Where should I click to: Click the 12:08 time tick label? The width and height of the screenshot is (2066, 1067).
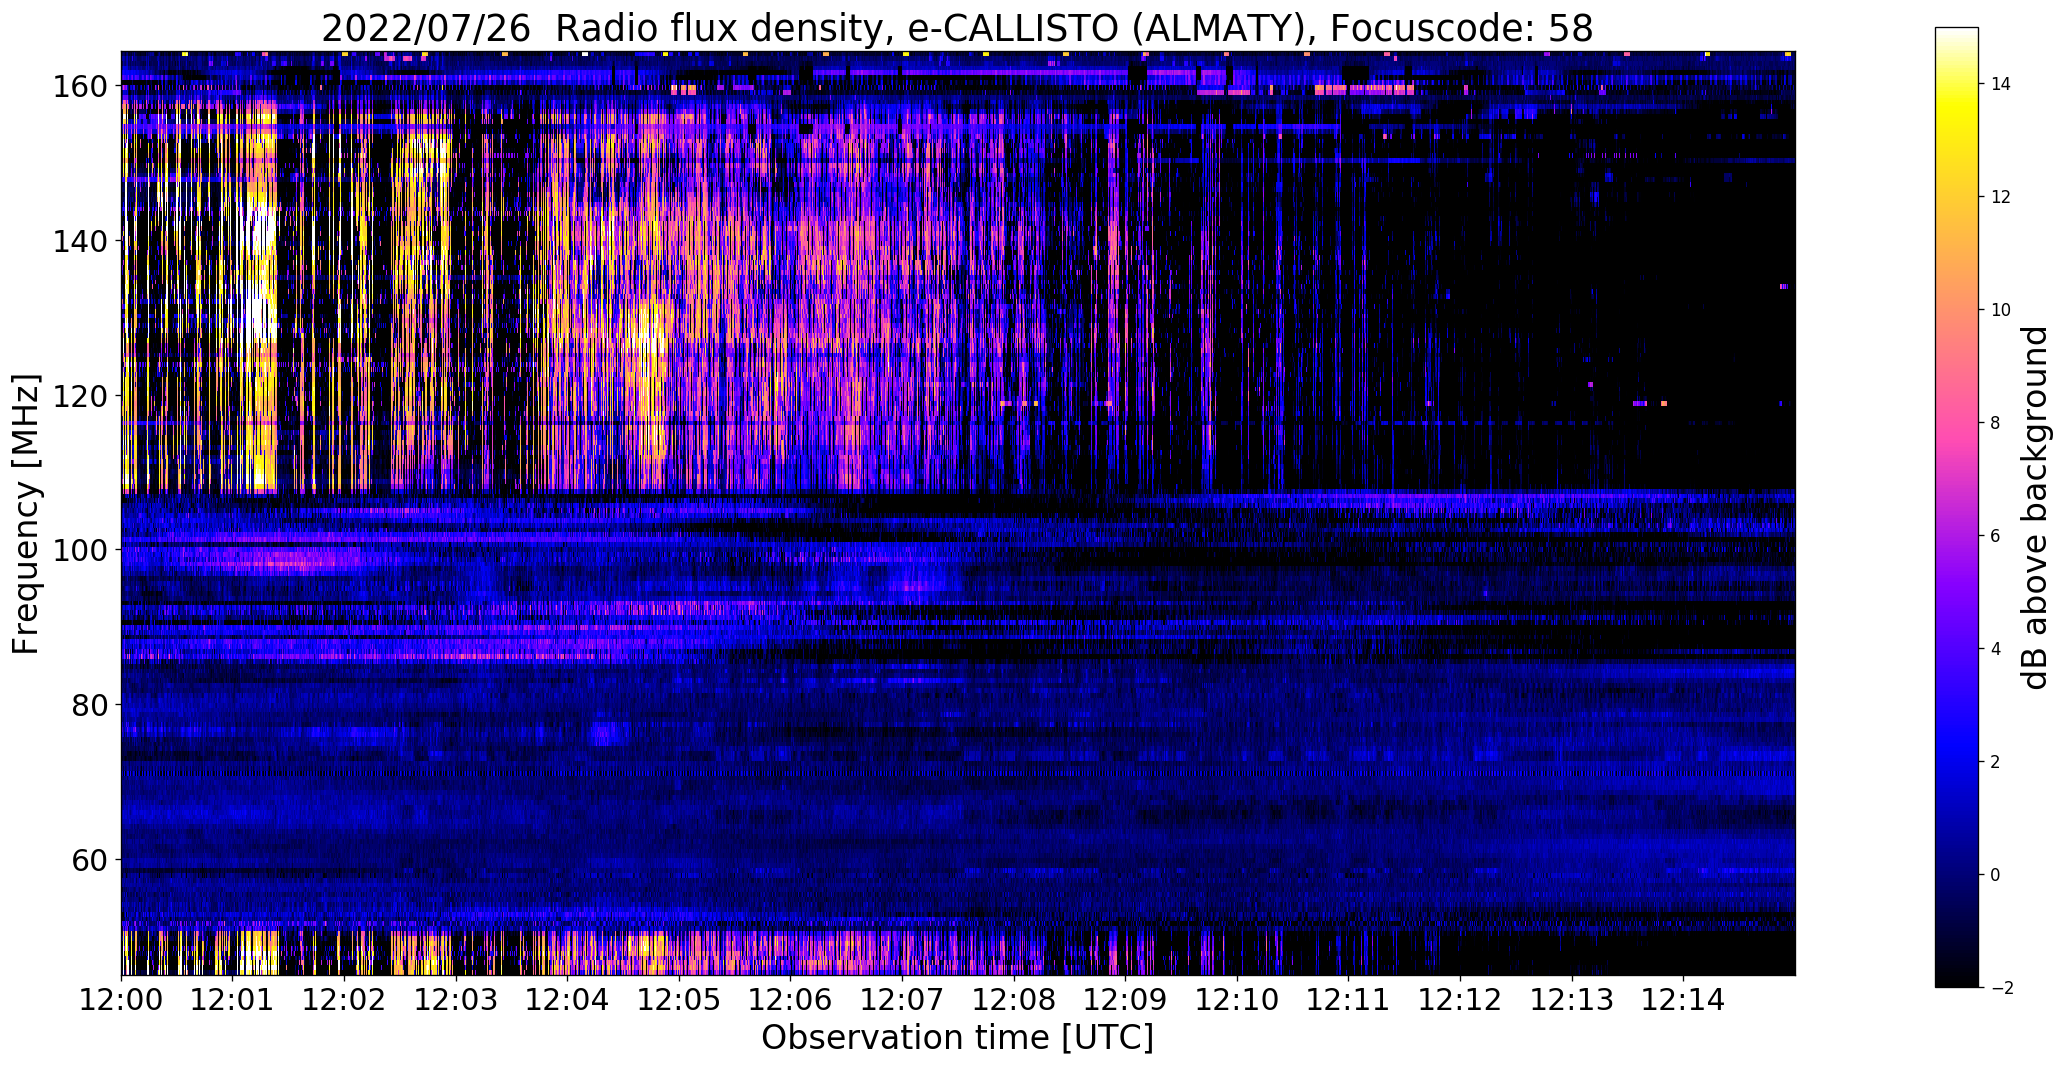point(1014,999)
